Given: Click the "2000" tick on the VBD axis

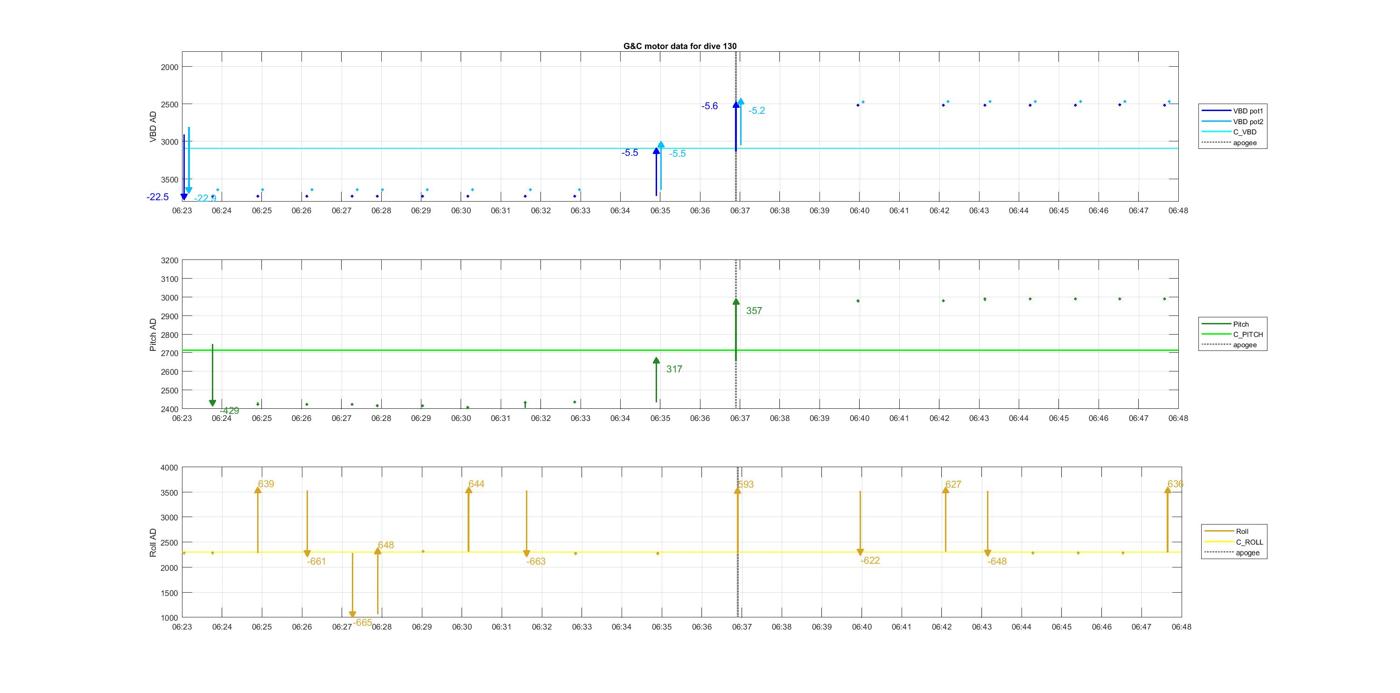Looking at the screenshot, I should pos(169,67).
